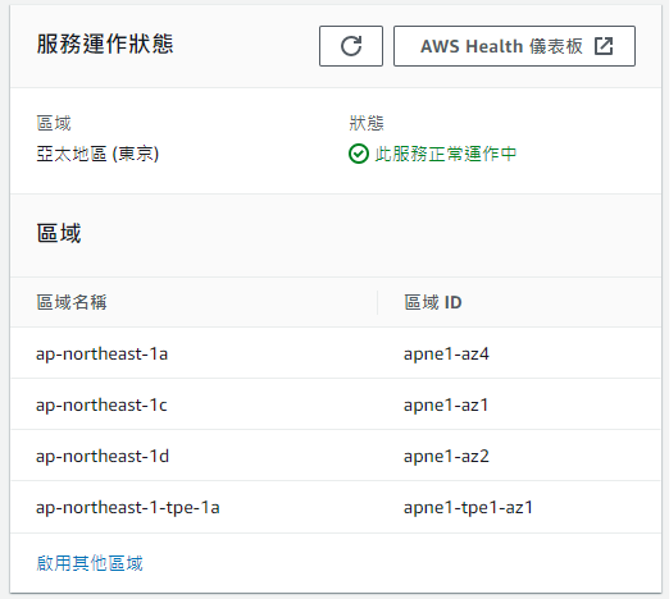Click the apne1-tpe1-az1 zone ID
The height and width of the screenshot is (600, 670).
tap(468, 508)
